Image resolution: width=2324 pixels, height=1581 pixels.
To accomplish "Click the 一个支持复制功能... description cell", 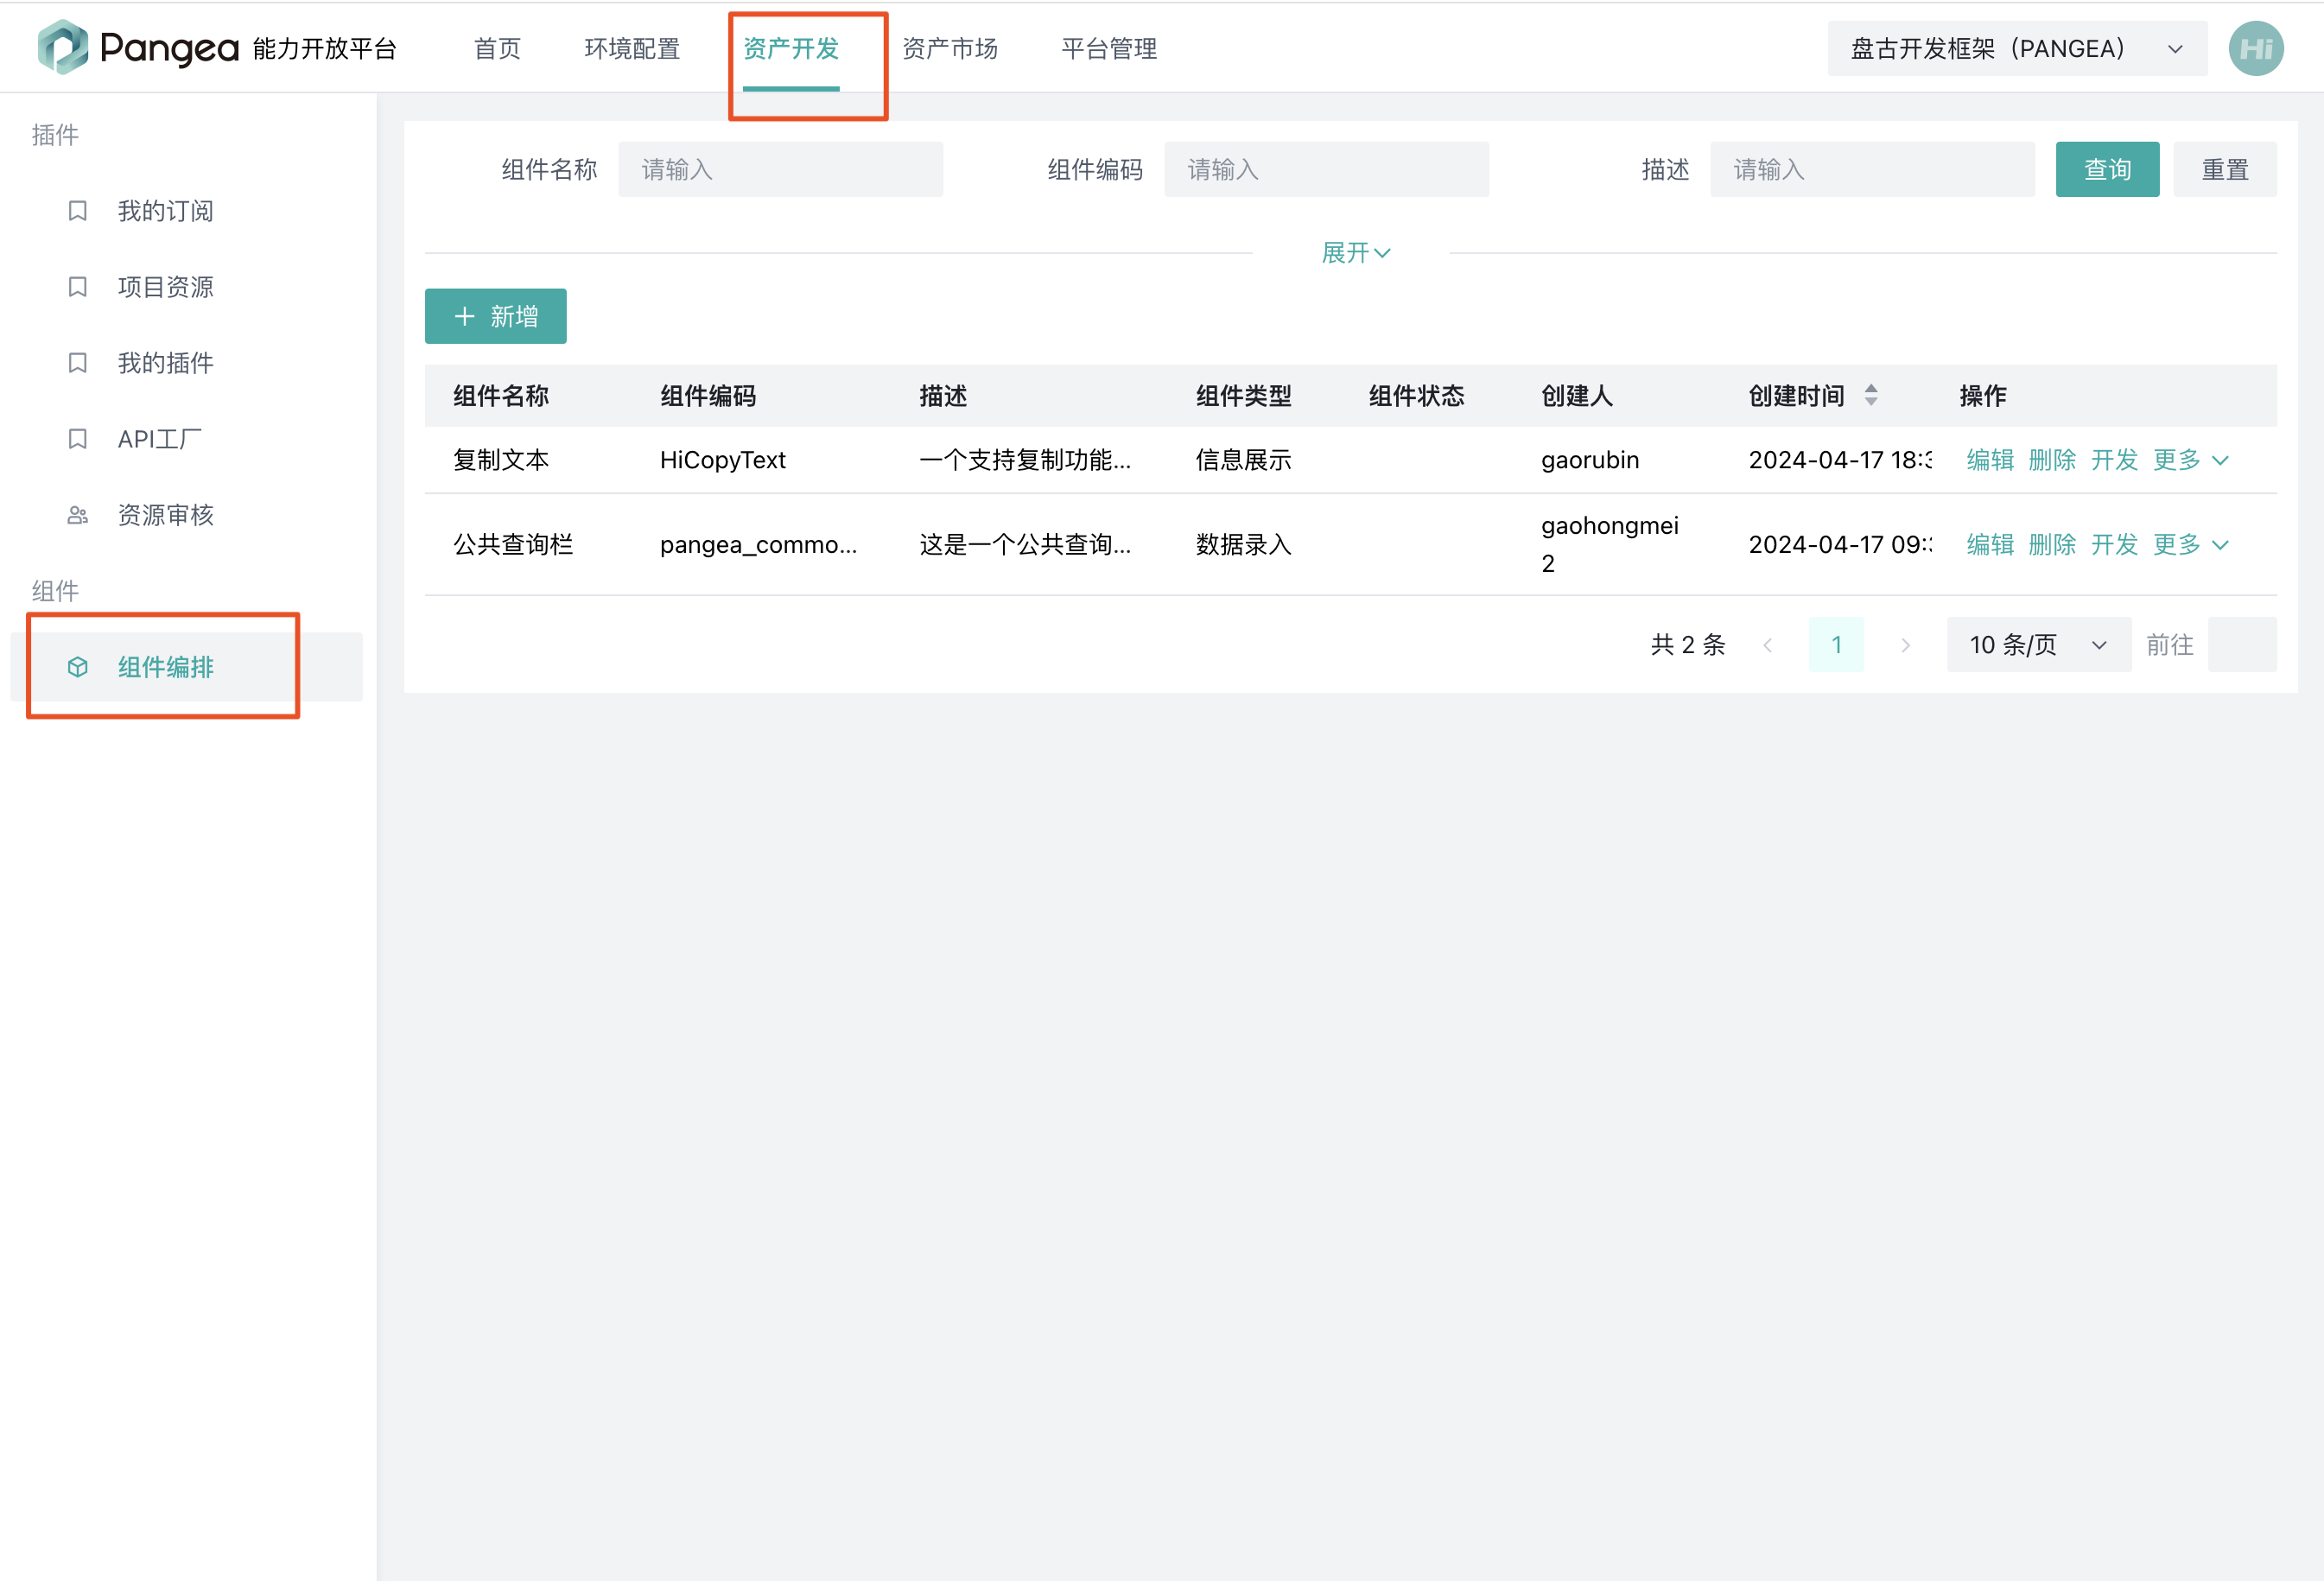I will pos(1024,460).
